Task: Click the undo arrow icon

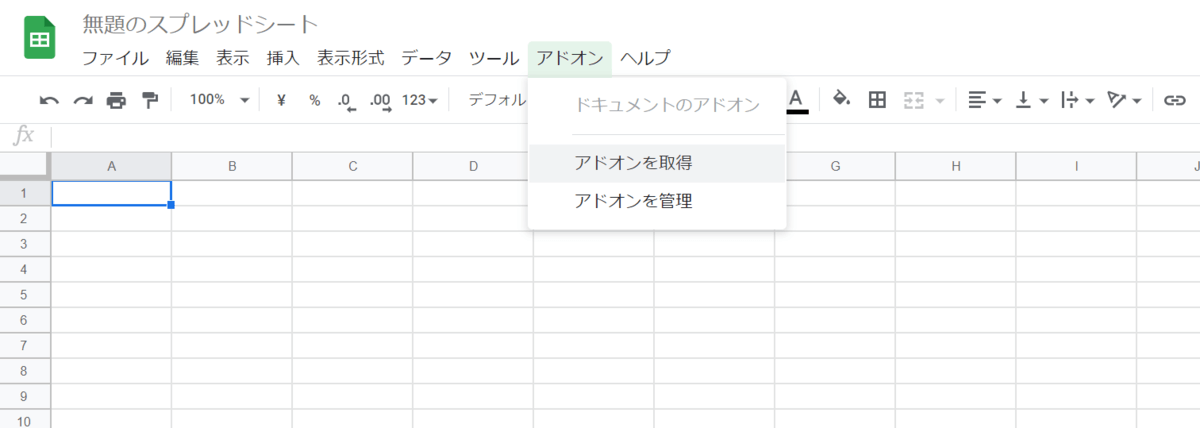Action: point(49,100)
